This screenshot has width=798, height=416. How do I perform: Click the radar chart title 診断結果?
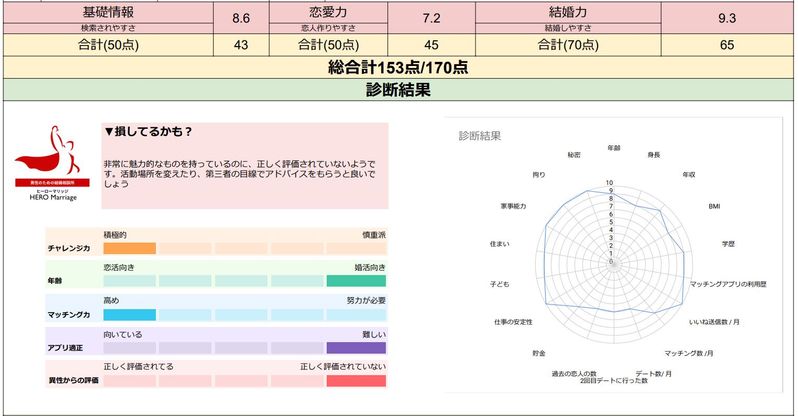[x=480, y=135]
